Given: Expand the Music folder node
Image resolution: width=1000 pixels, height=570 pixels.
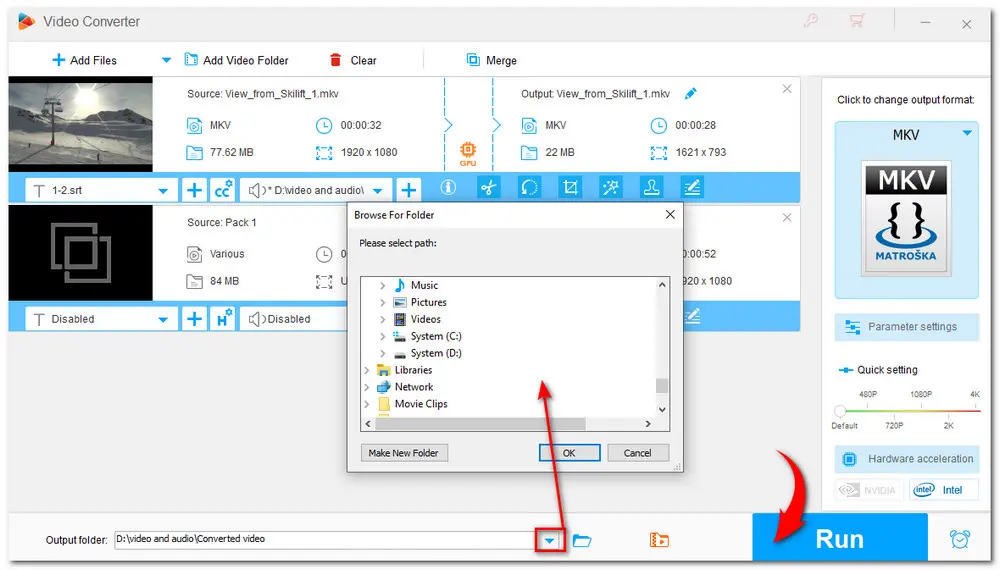Looking at the screenshot, I should coord(383,286).
